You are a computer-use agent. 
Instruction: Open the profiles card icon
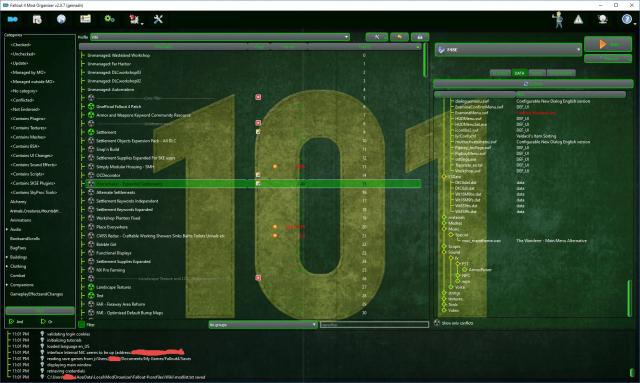click(85, 19)
